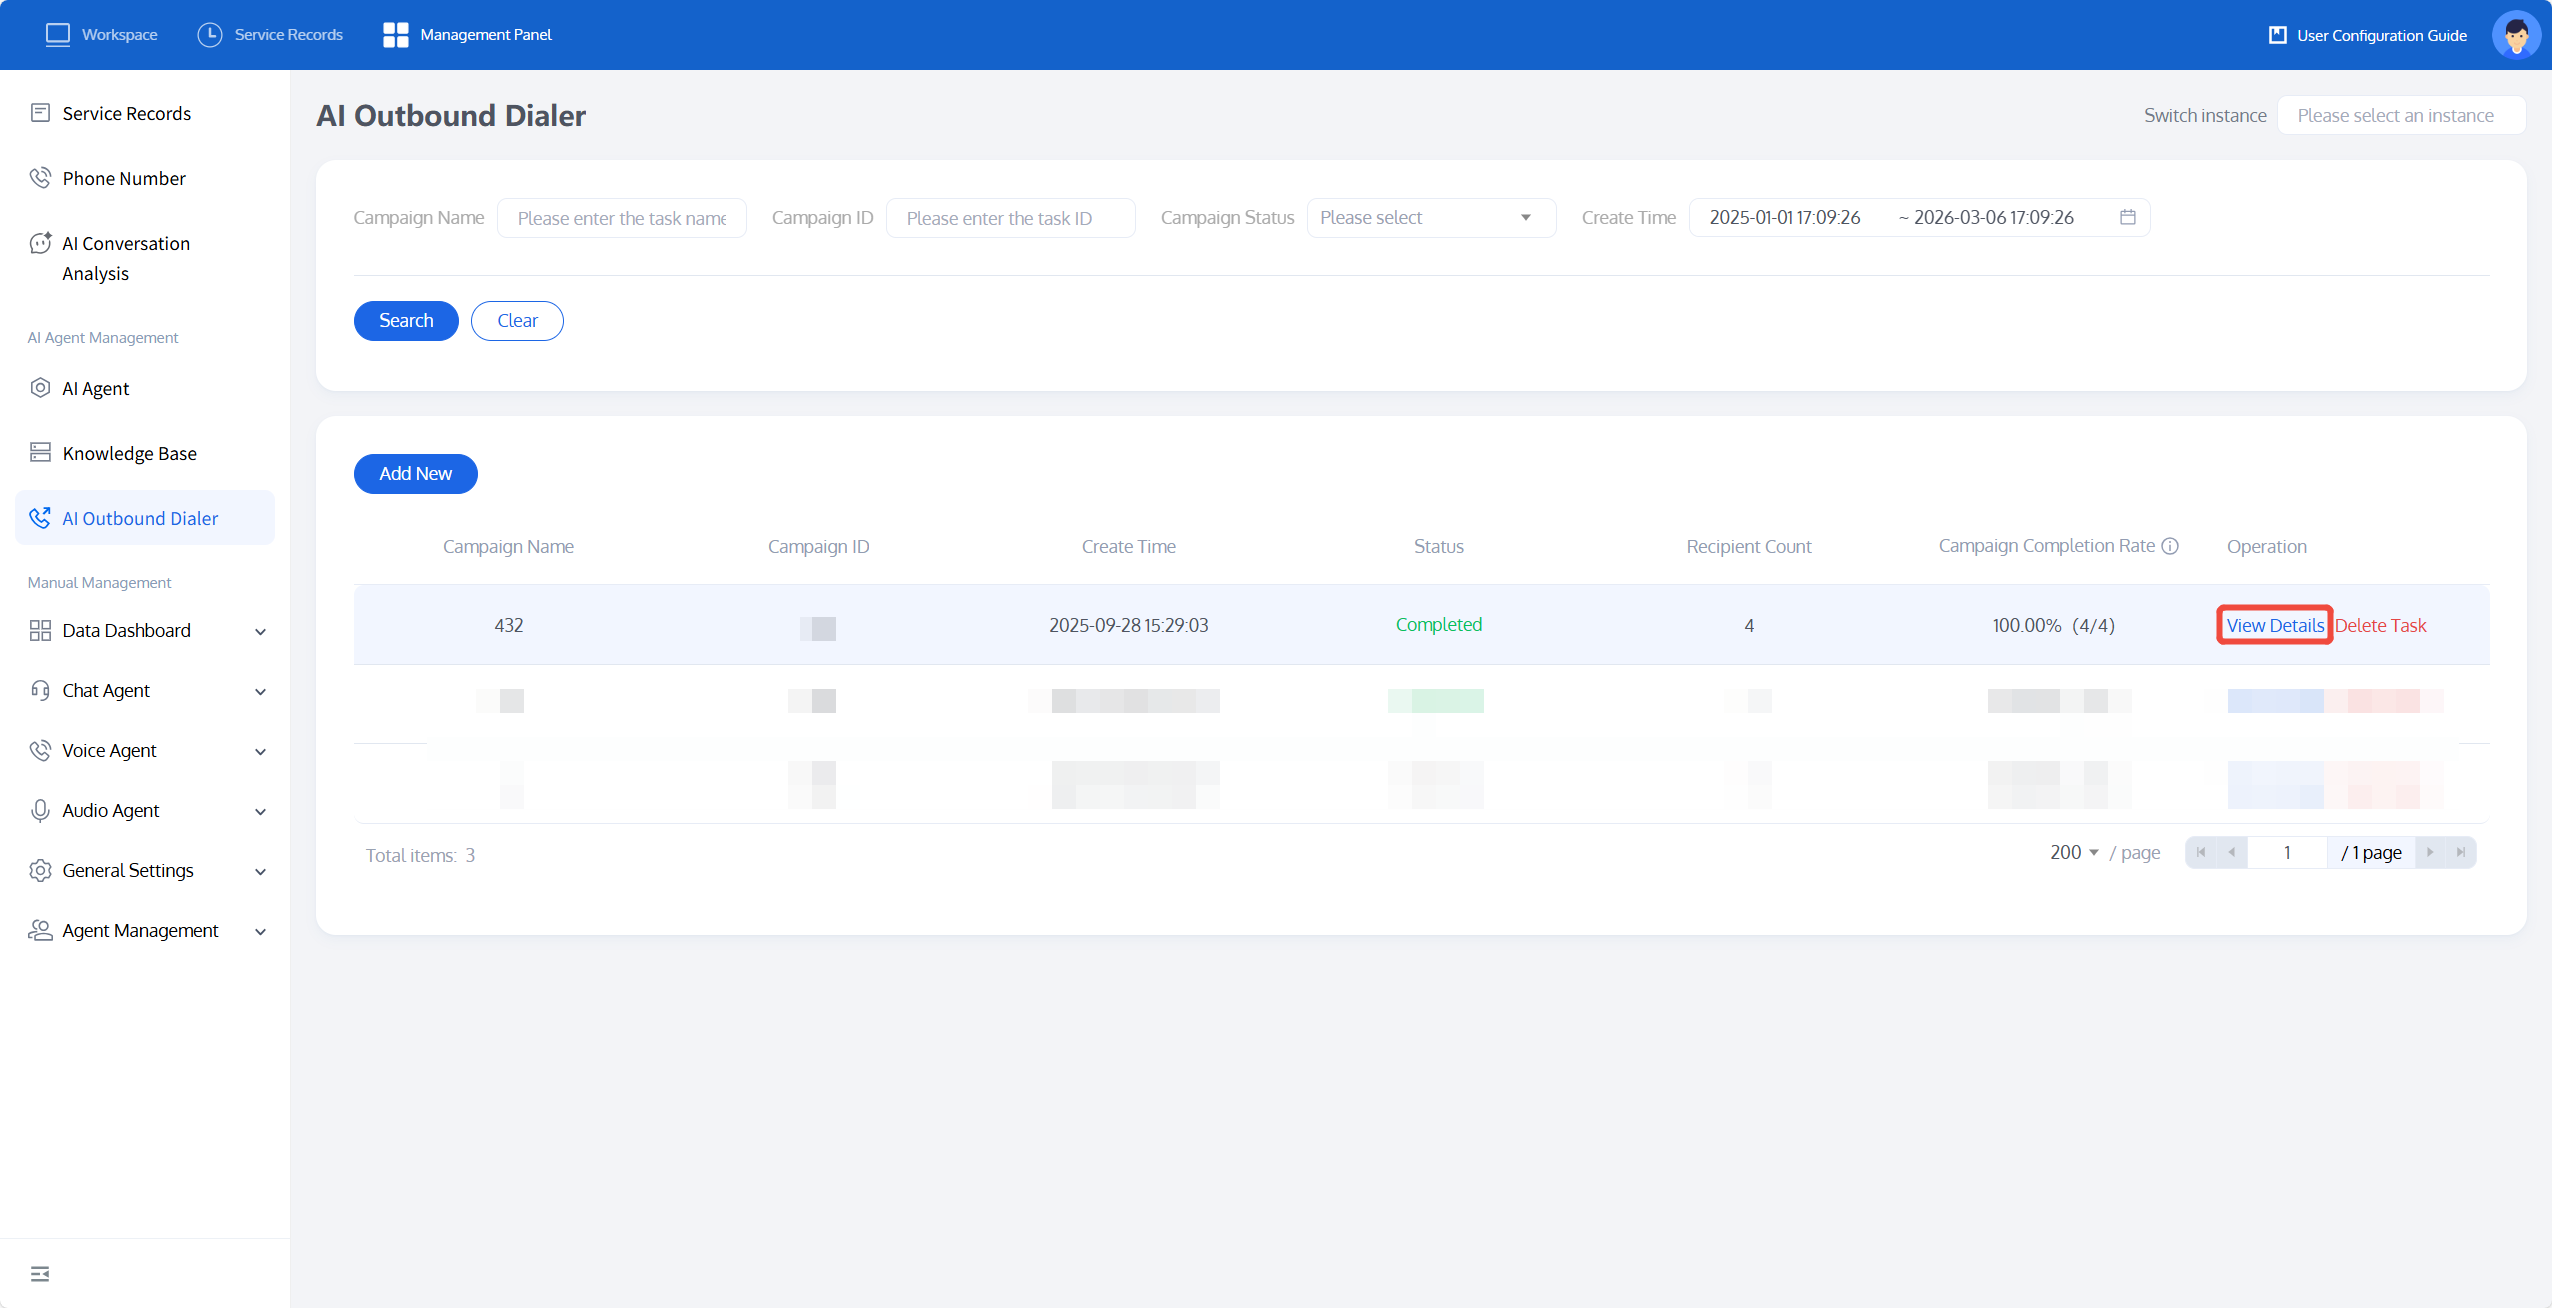Focus the Campaign Name input field
Viewport: 2552px width, 1308px height.
click(621, 218)
